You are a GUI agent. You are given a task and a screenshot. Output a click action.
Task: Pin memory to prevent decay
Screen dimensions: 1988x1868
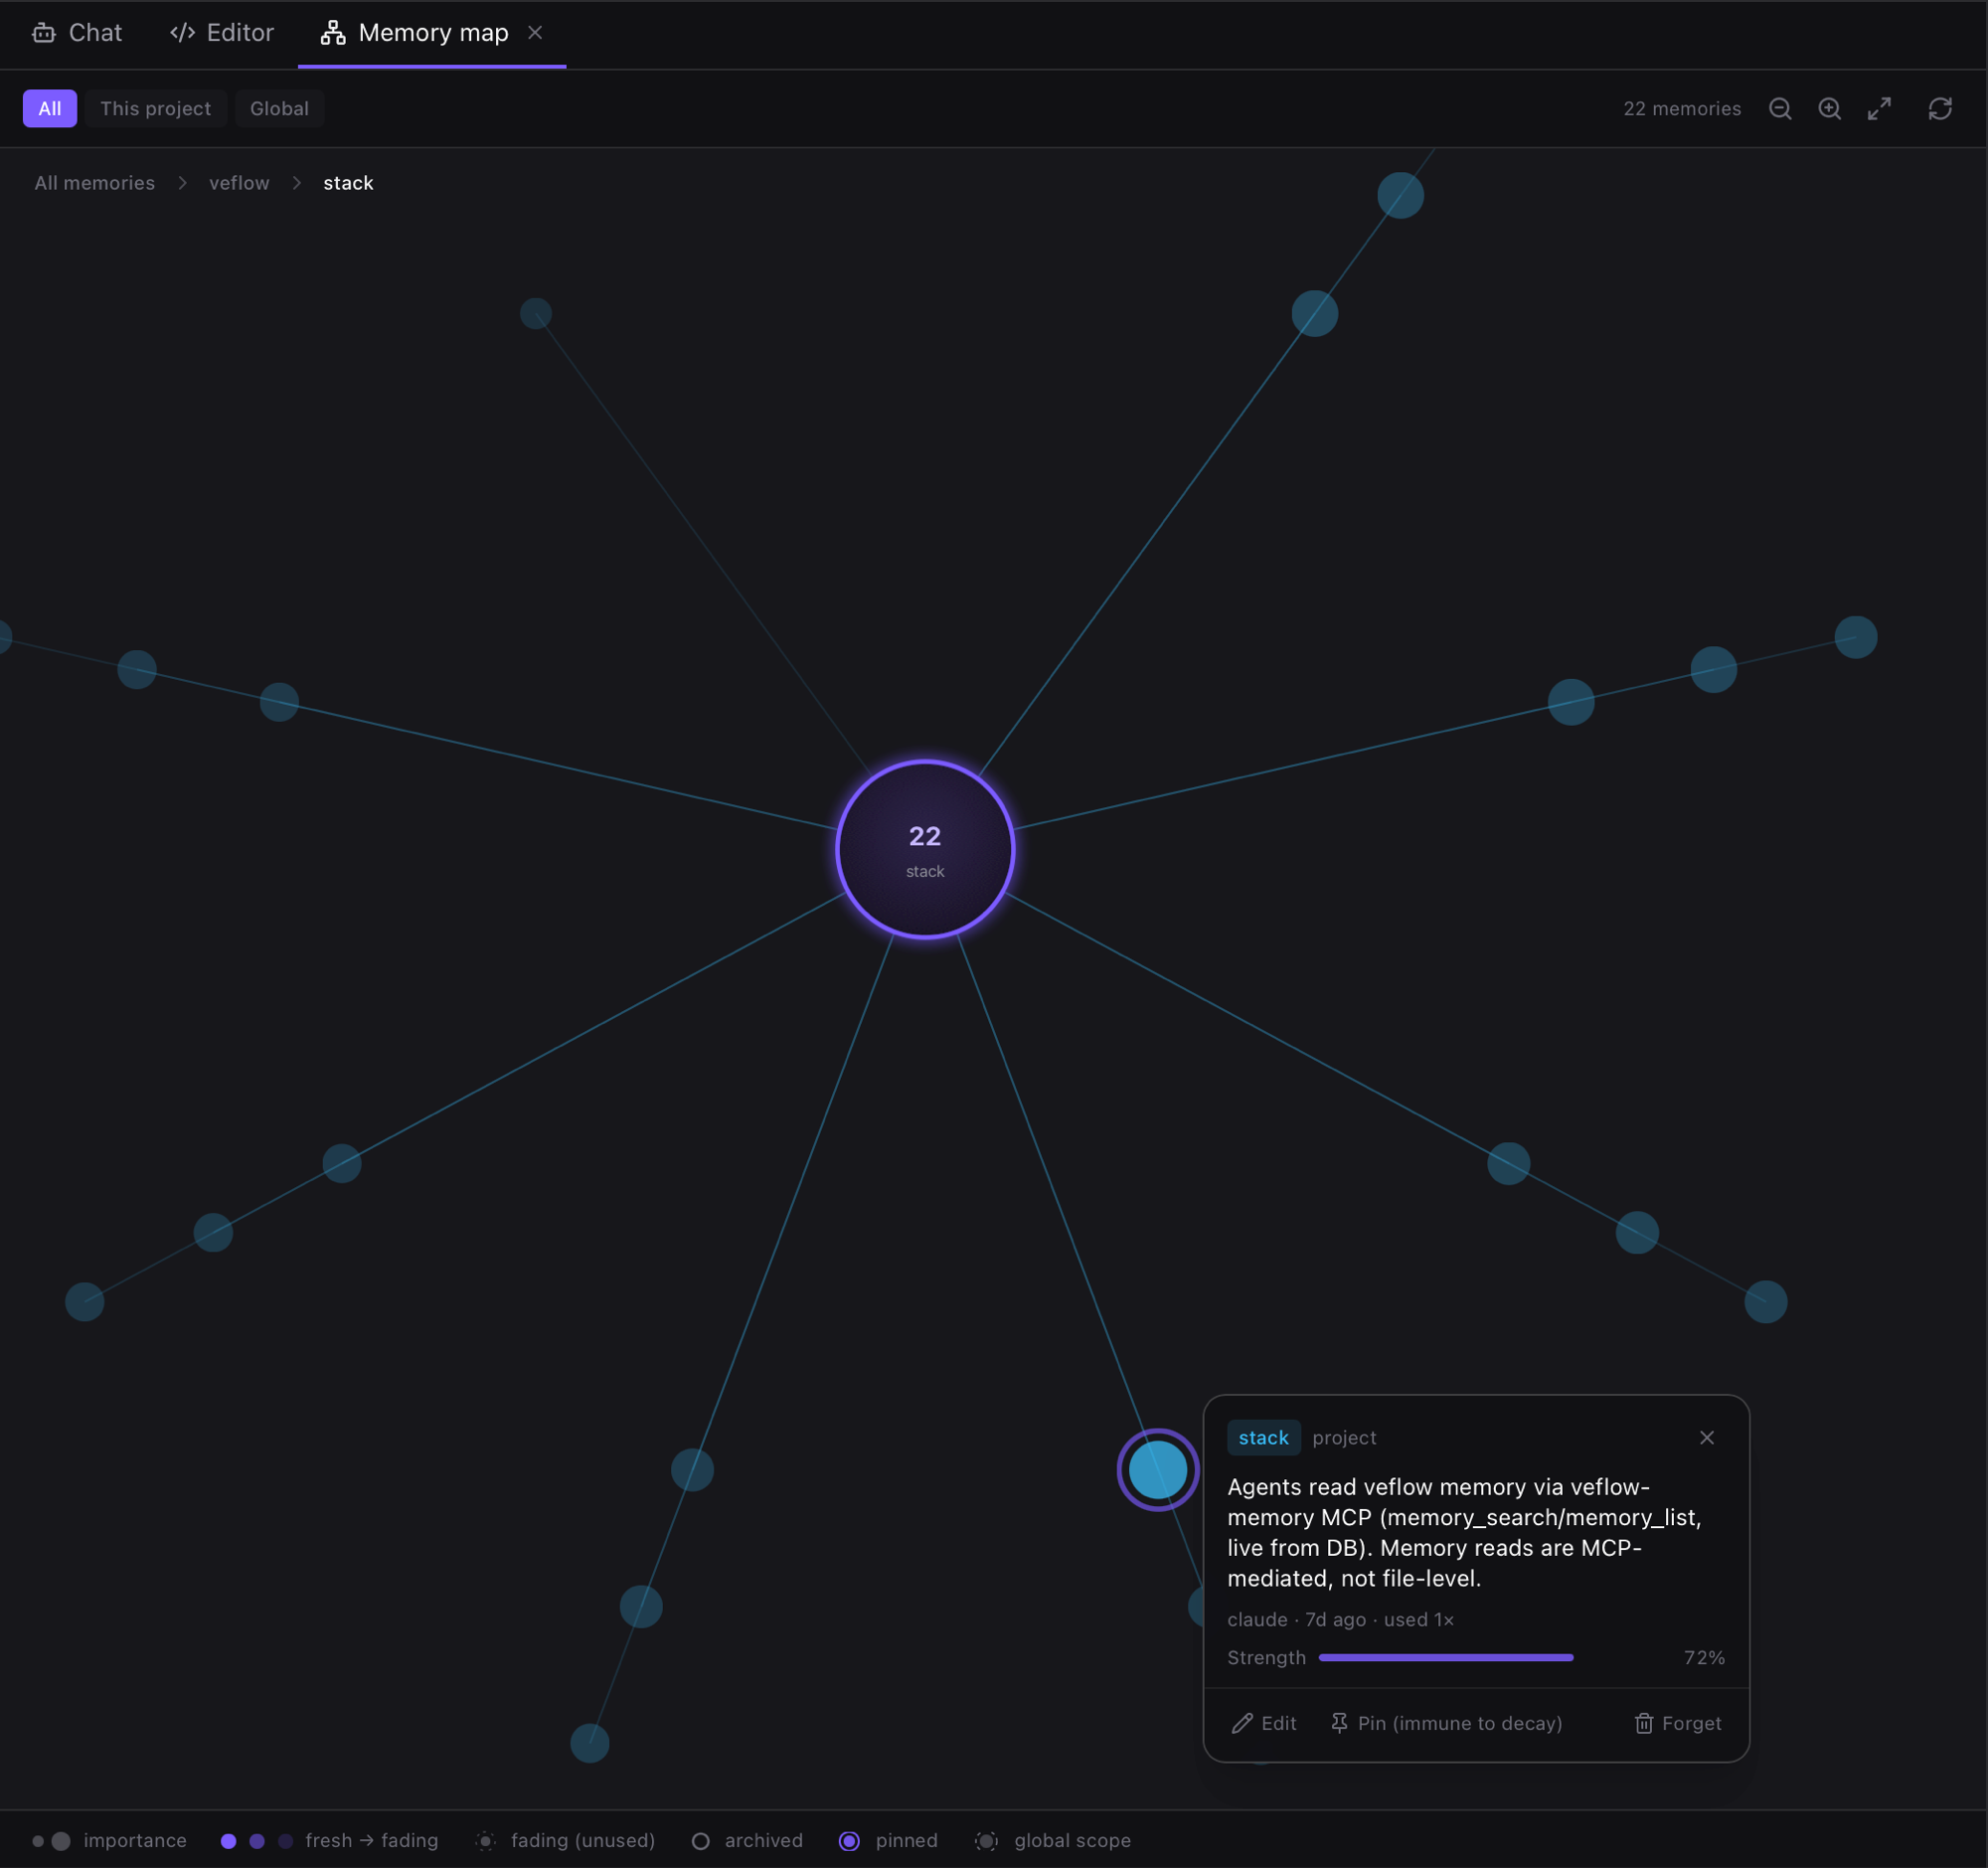coord(1446,1723)
